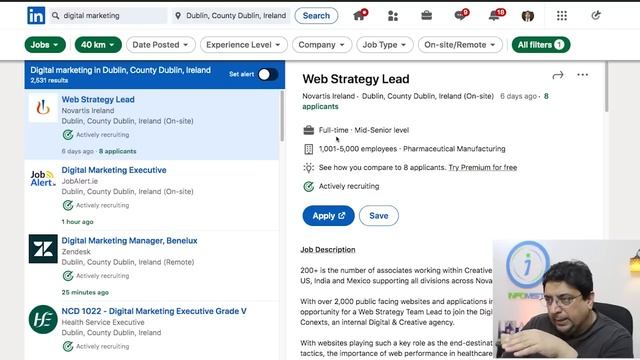Open the Web Strategy Lead listing
This screenshot has height=360, width=640.
coord(98,99)
